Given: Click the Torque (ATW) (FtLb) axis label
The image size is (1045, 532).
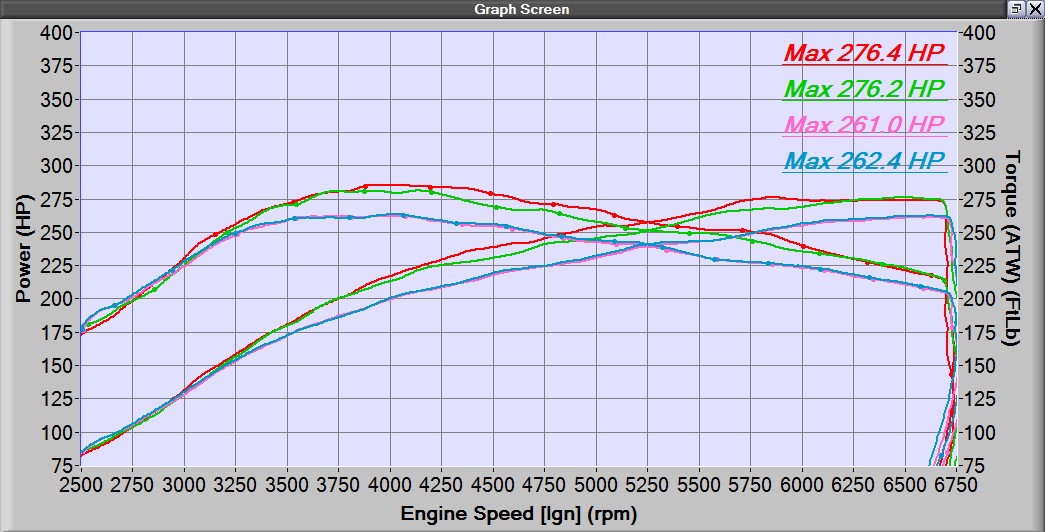Looking at the screenshot, I should click(1012, 249).
